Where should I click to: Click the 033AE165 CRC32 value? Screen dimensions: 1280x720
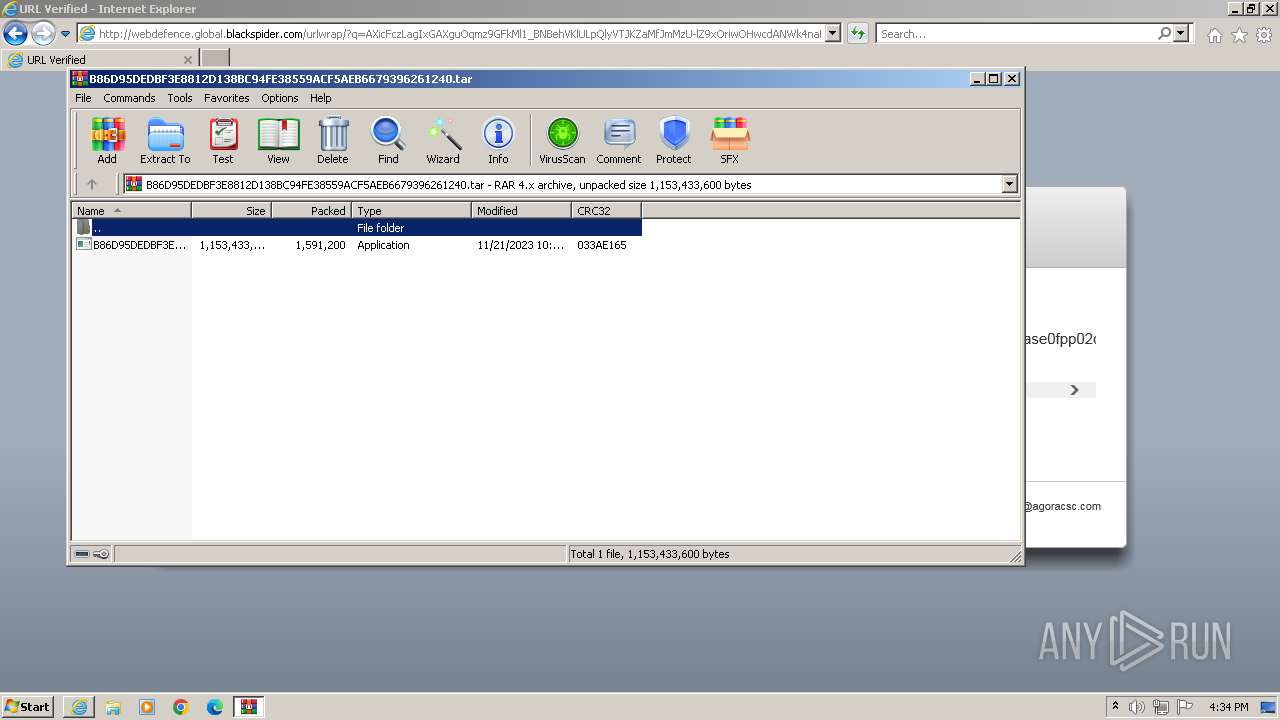602,245
